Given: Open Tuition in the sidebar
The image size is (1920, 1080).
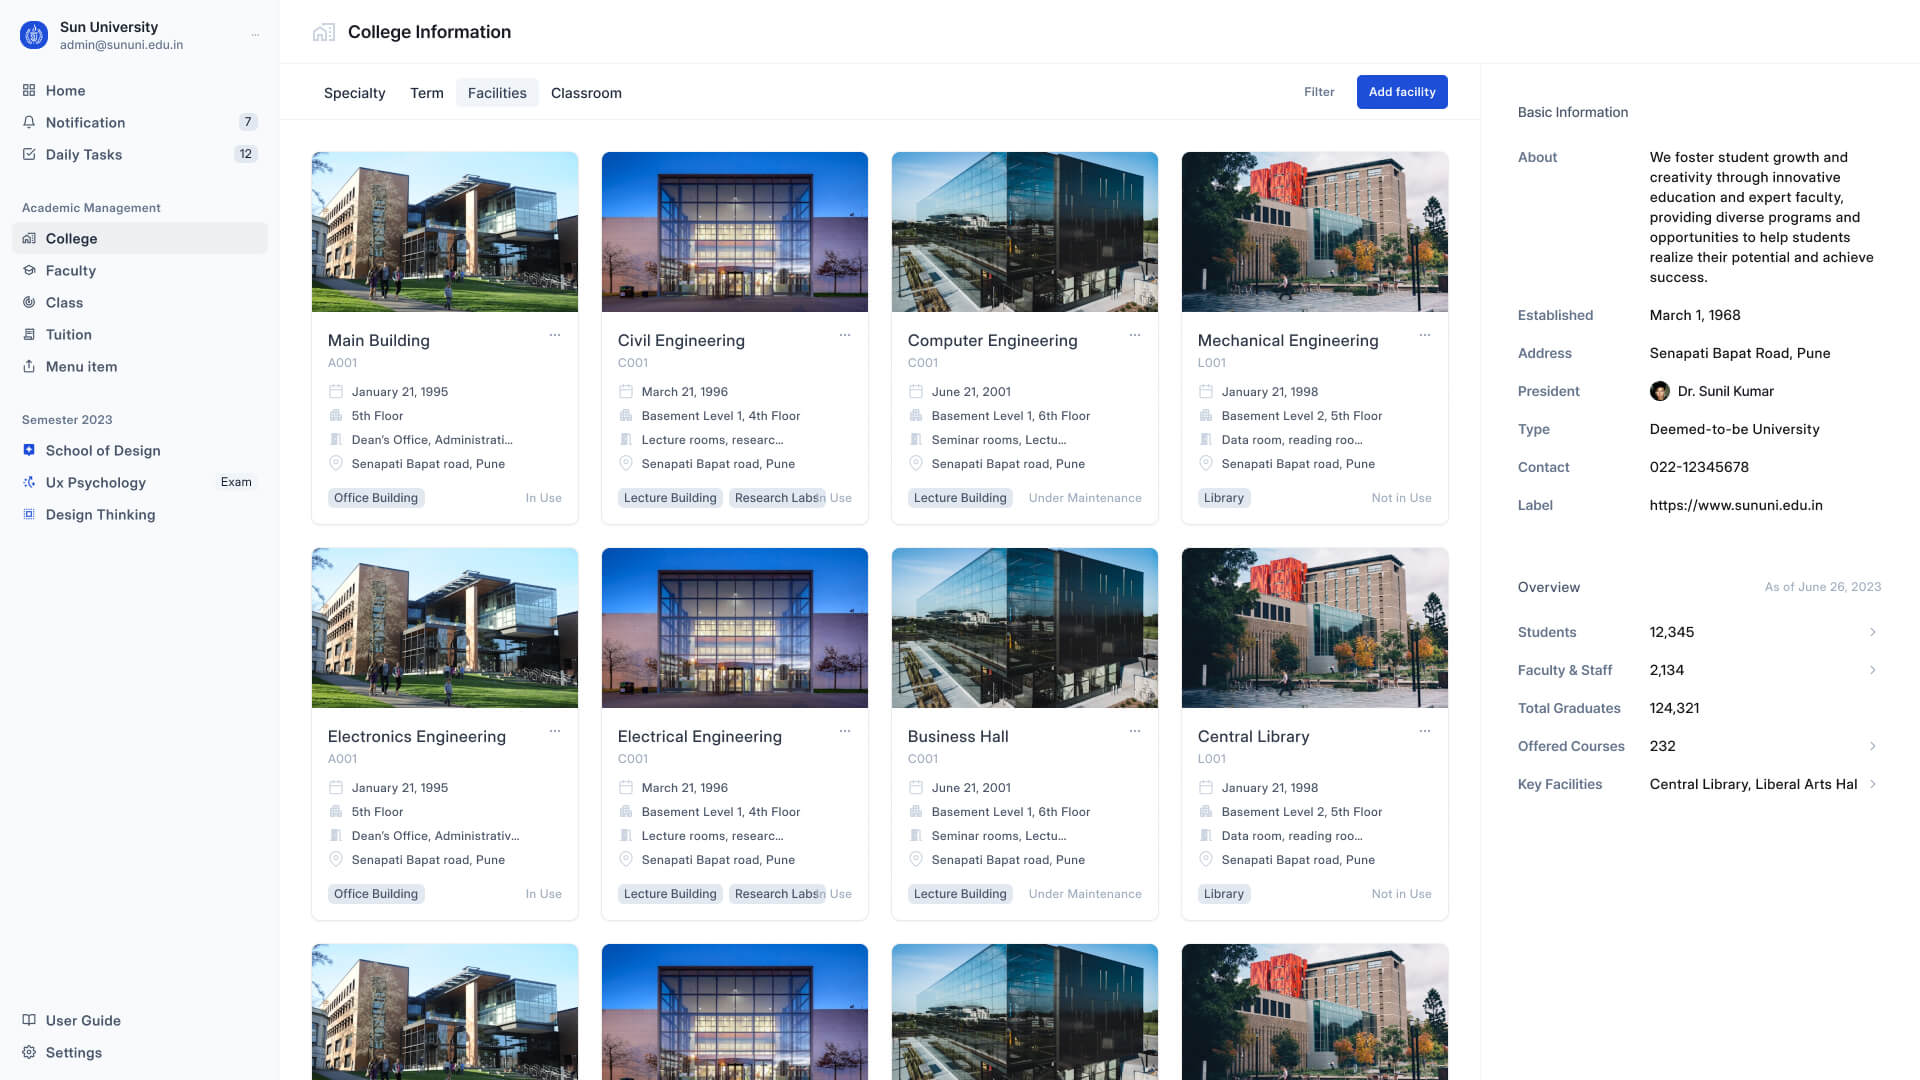Looking at the screenshot, I should tap(140, 334).
